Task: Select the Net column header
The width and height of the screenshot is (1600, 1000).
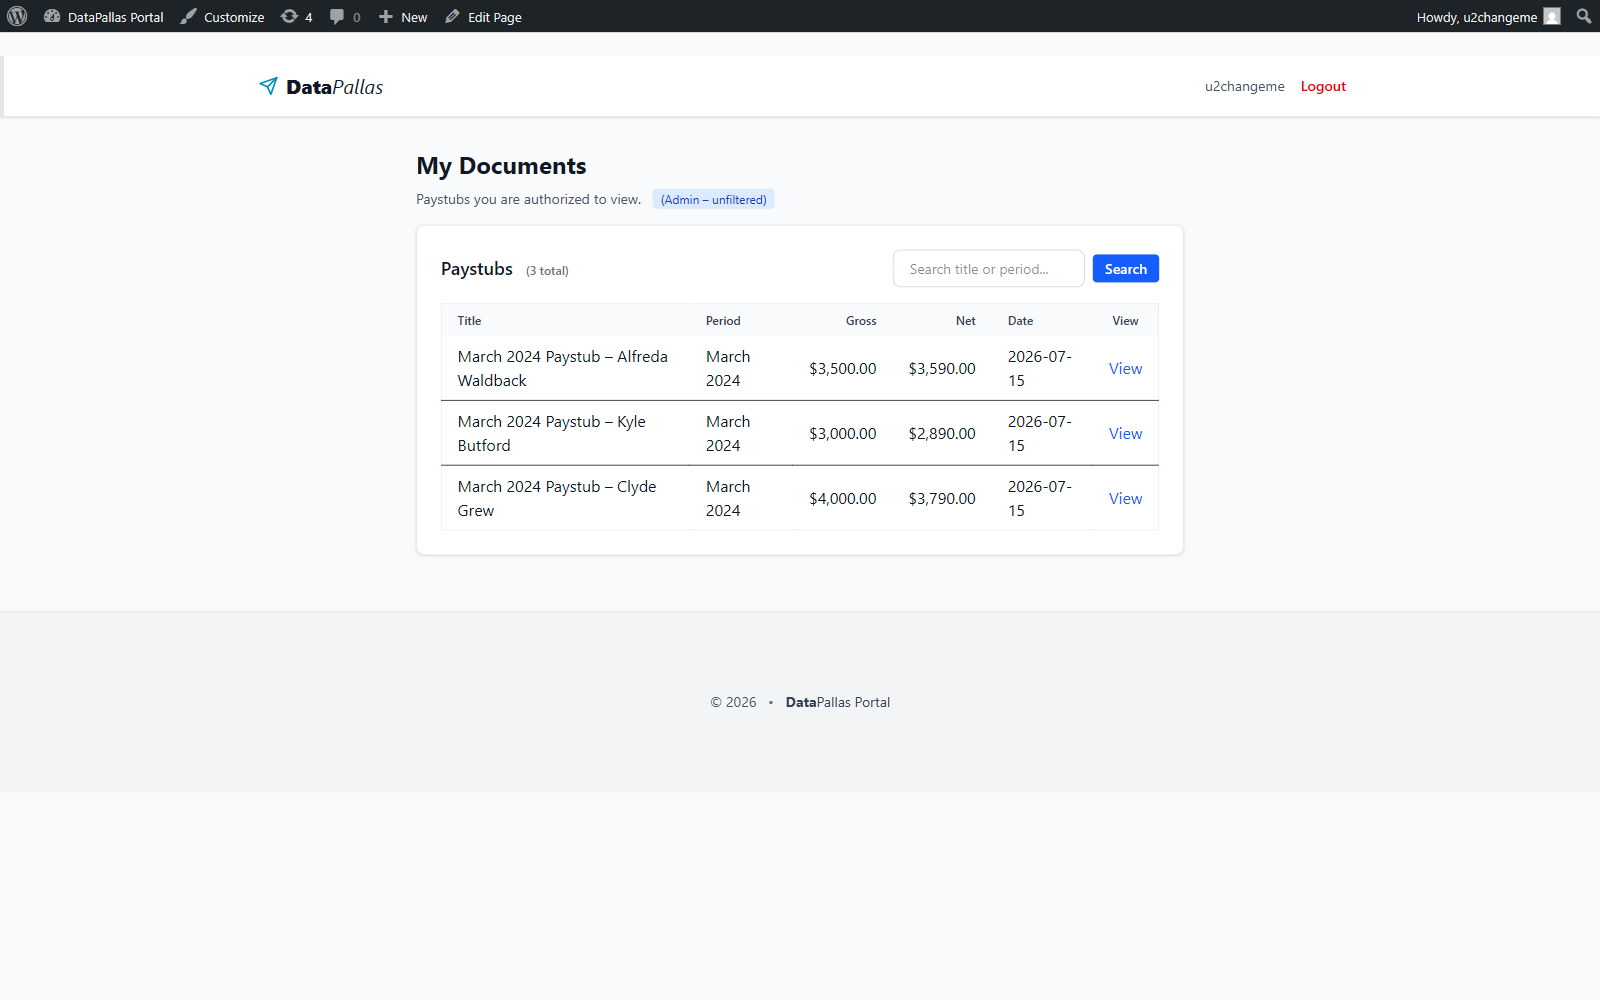Action: [x=965, y=321]
